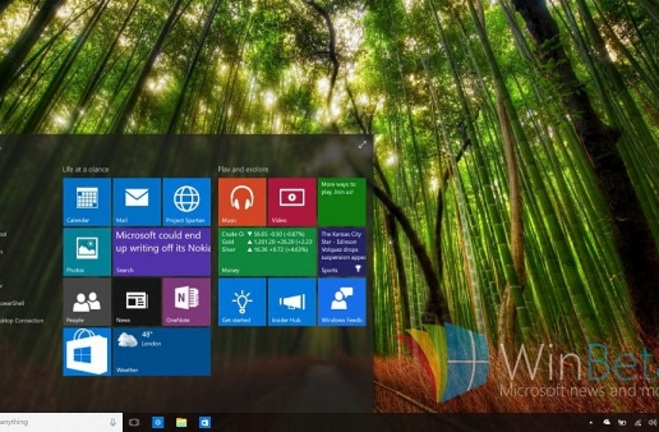The height and width of the screenshot is (432, 659).
Task: Open the Get started lightbulb tile
Action: (x=242, y=302)
